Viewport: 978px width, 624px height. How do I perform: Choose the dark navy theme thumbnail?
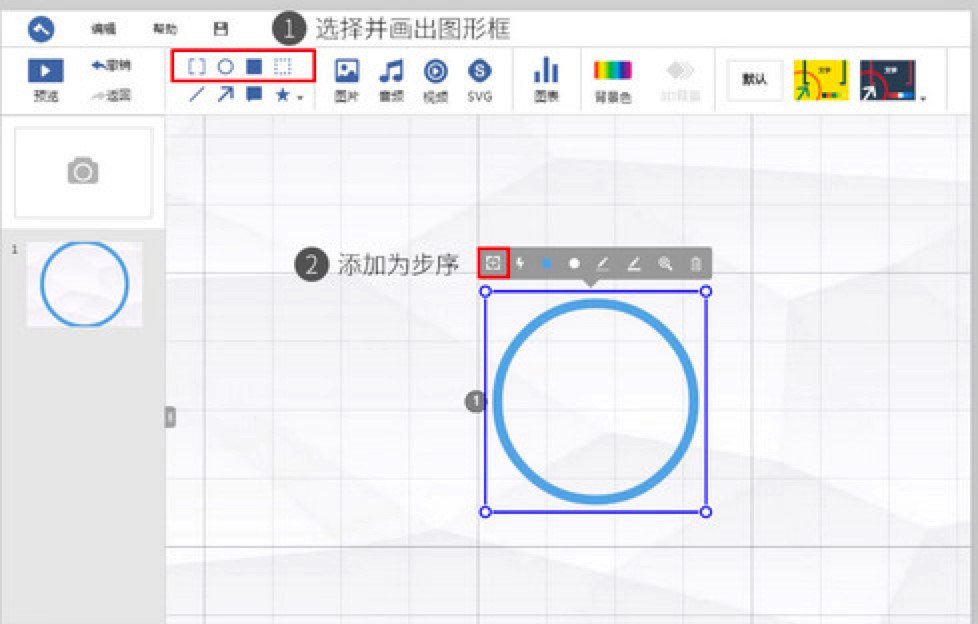coord(888,80)
